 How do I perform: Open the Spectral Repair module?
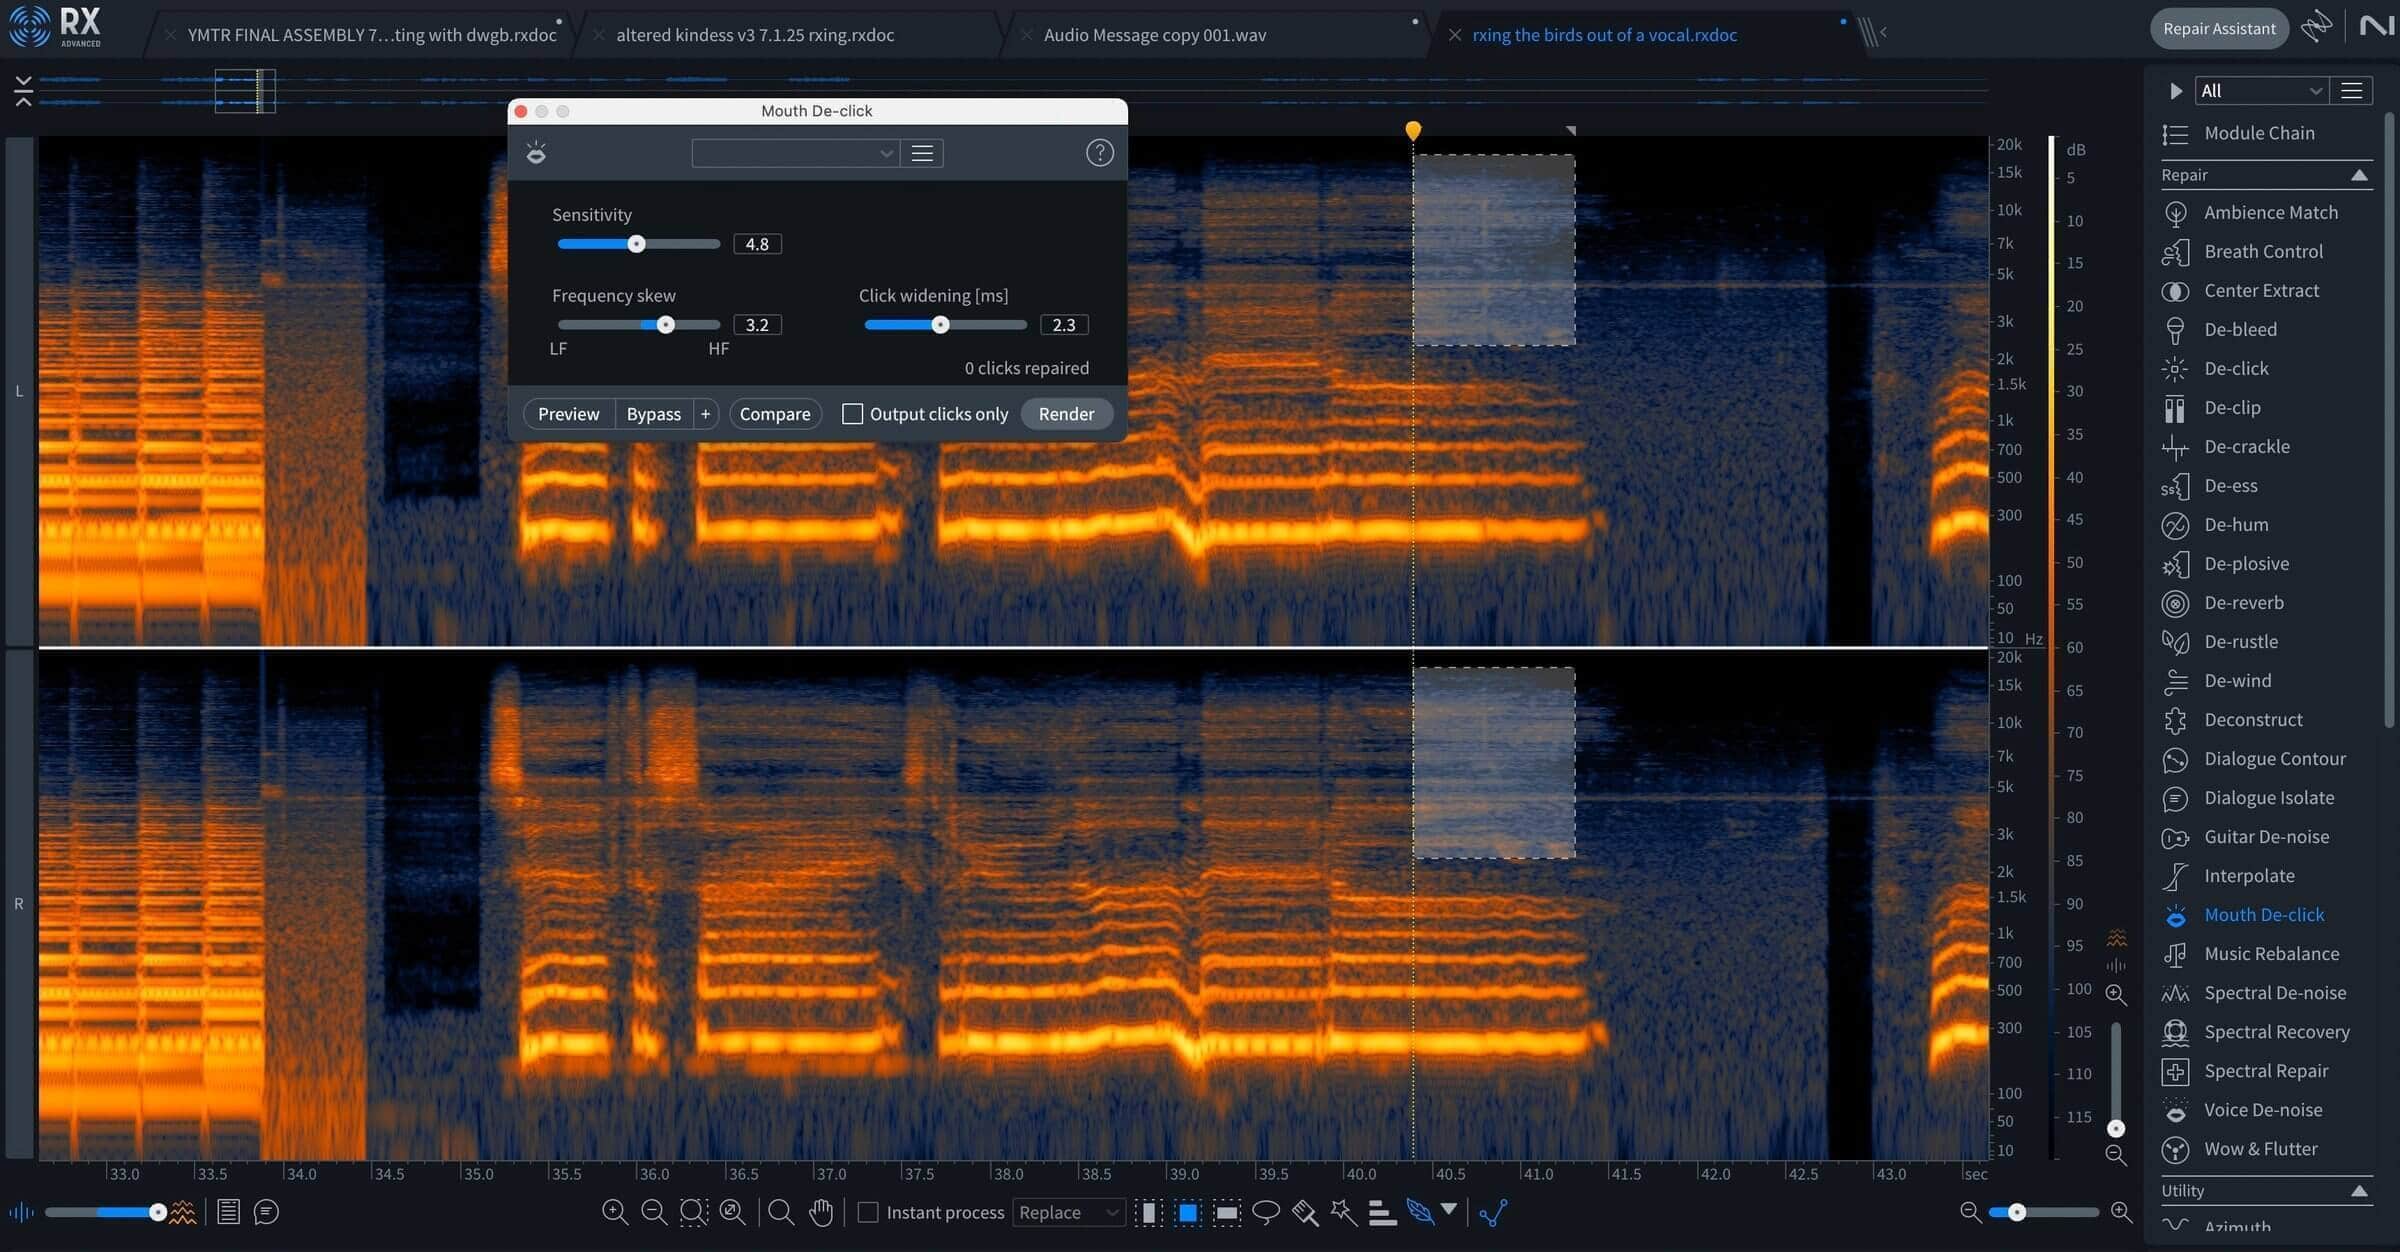point(2246,1070)
